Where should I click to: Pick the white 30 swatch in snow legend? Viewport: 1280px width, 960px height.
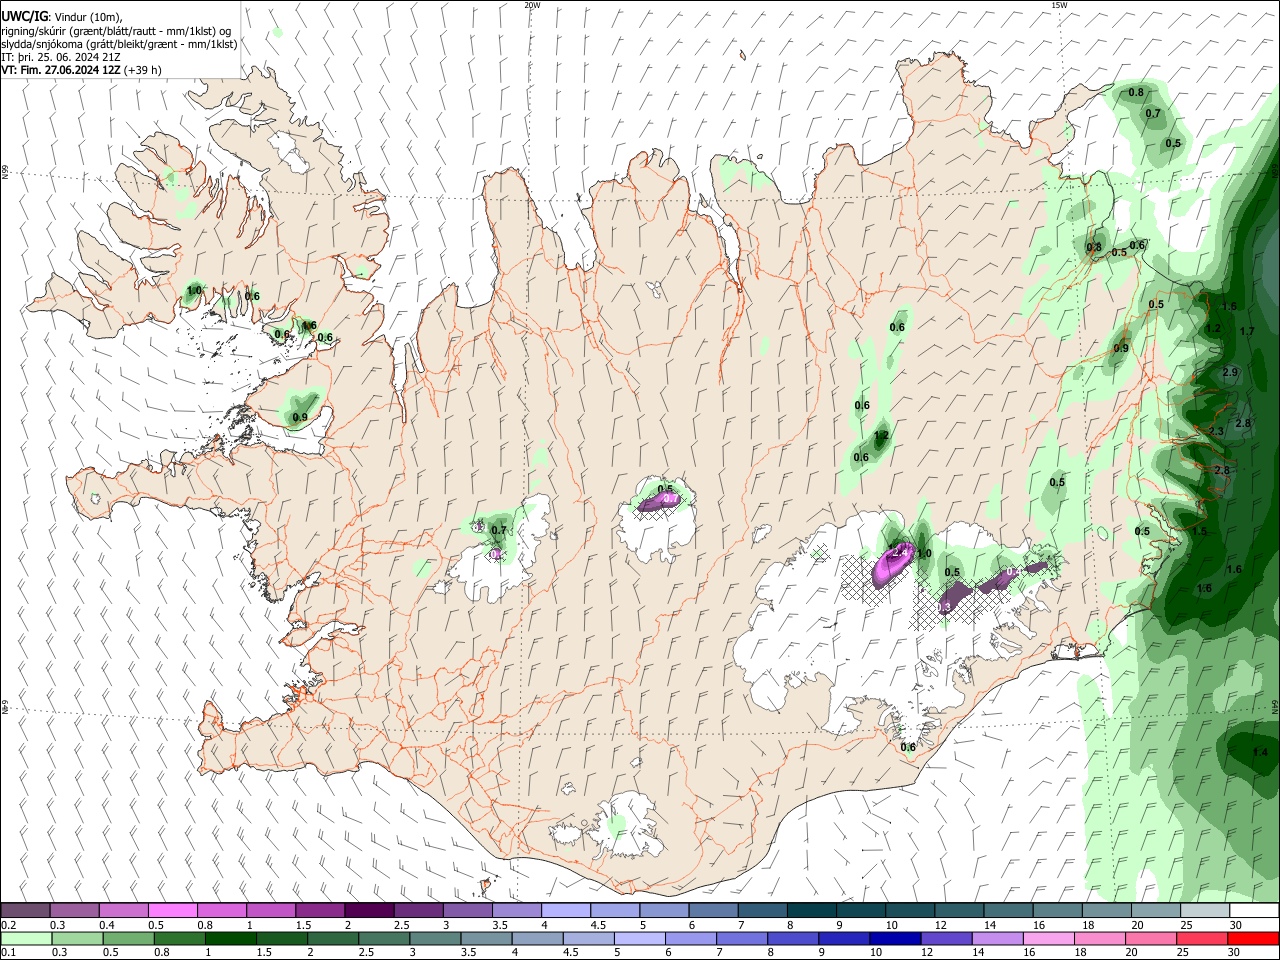coord(1254,911)
